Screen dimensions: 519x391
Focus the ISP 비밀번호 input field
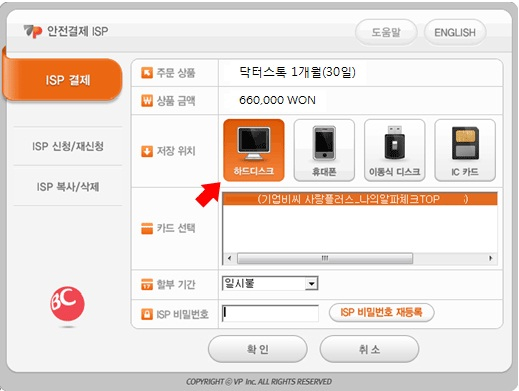[x=270, y=313]
